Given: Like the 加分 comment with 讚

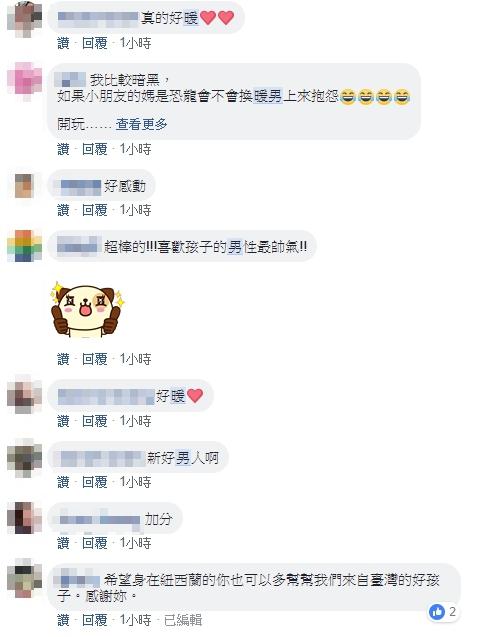Looking at the screenshot, I should 63,543.
